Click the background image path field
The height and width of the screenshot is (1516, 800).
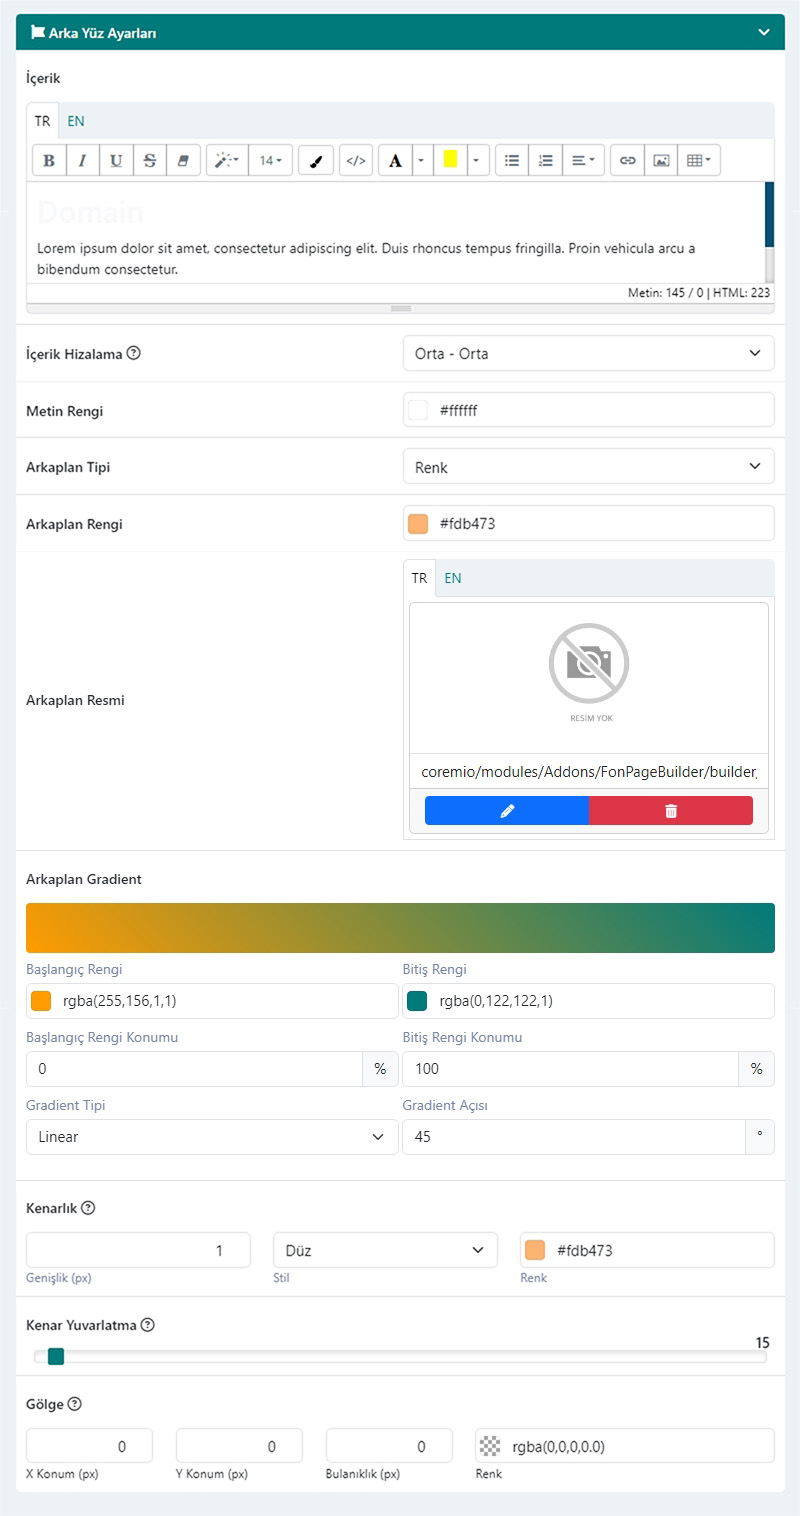coord(589,771)
